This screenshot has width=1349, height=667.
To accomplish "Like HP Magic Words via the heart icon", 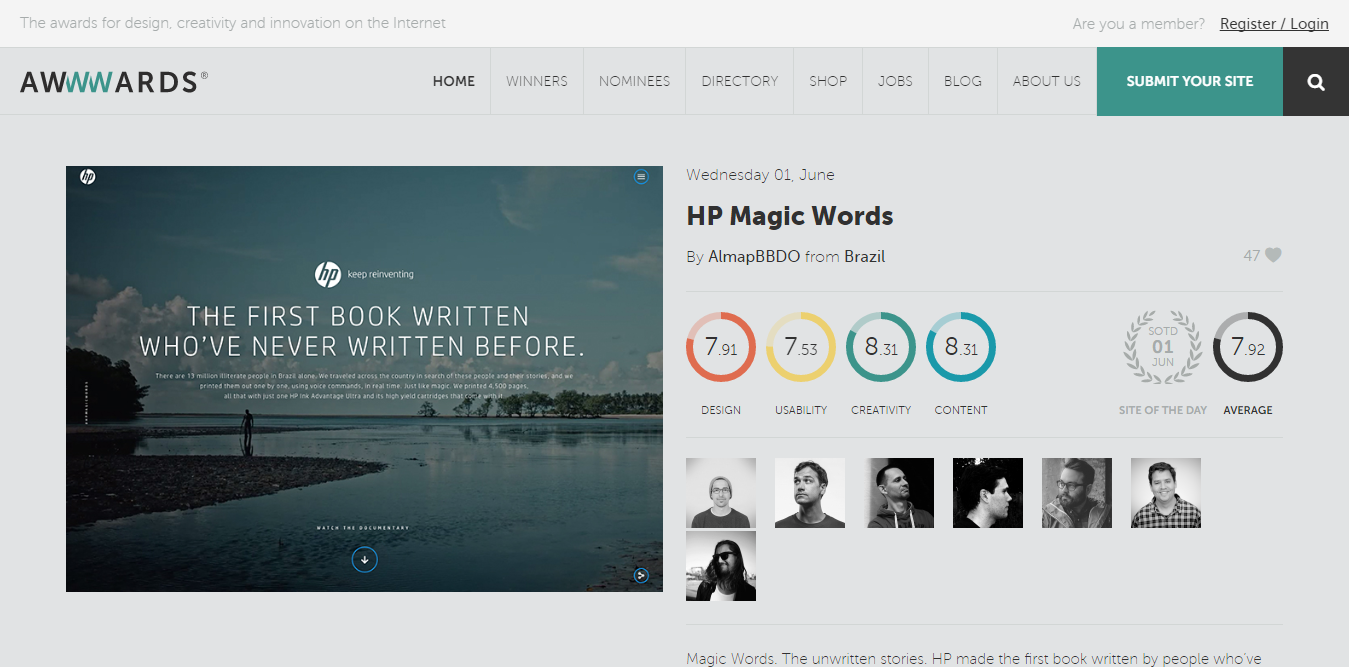I will 1274,255.
